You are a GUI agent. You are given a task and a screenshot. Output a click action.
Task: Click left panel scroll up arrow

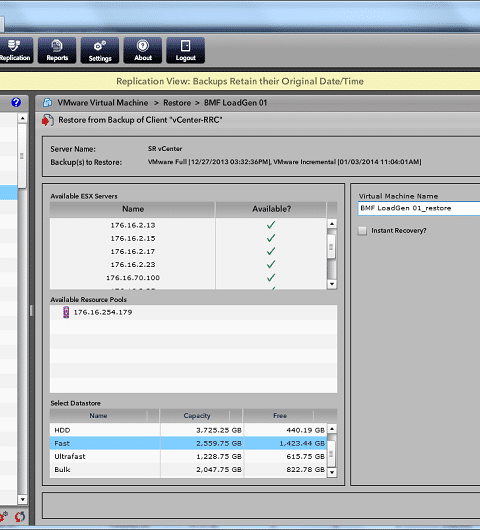[x=22, y=118]
